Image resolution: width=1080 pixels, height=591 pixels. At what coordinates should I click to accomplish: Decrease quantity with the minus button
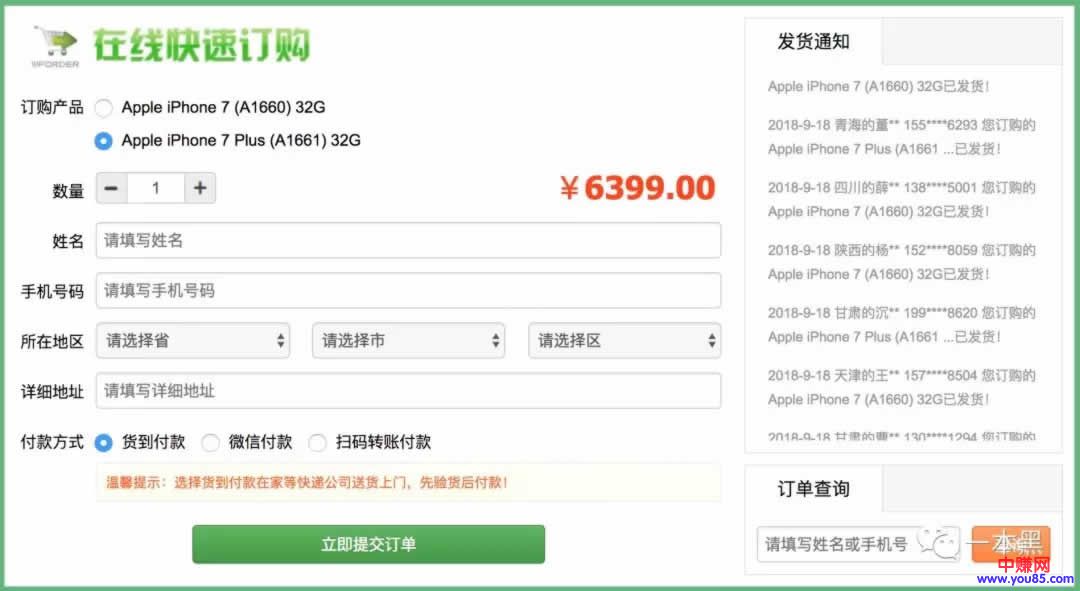[112, 188]
